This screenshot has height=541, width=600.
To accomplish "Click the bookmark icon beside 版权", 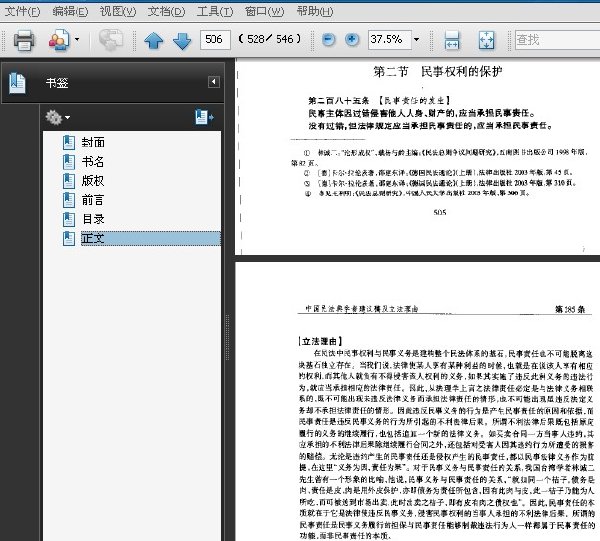I will pos(69,181).
